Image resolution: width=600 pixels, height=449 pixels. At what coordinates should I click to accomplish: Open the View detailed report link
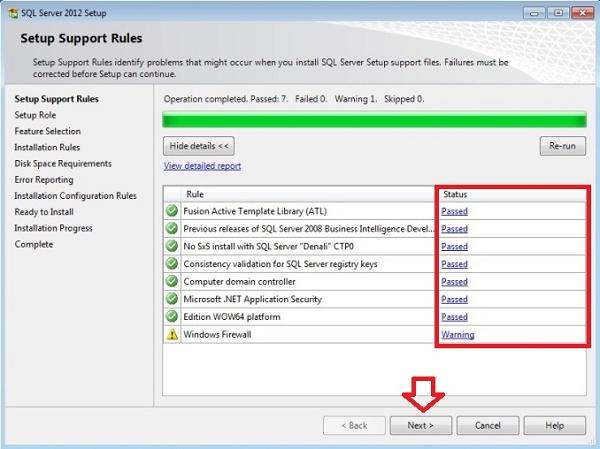pos(202,166)
